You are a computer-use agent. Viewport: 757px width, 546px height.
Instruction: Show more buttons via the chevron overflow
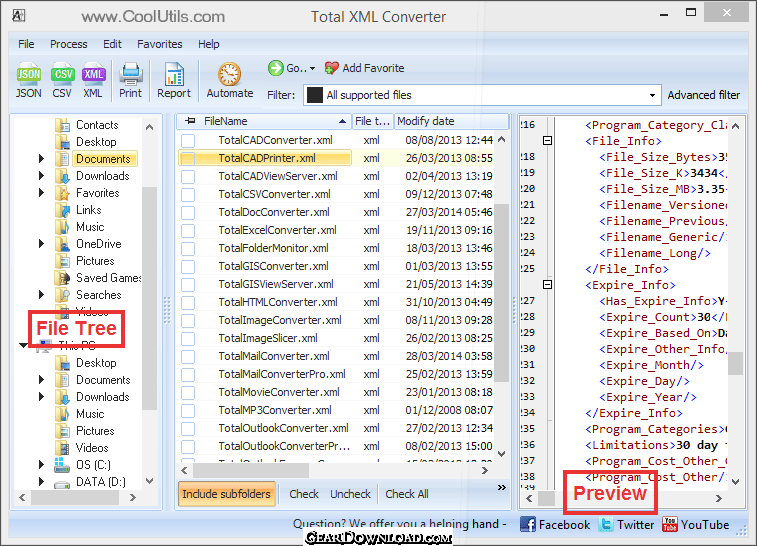[x=502, y=488]
